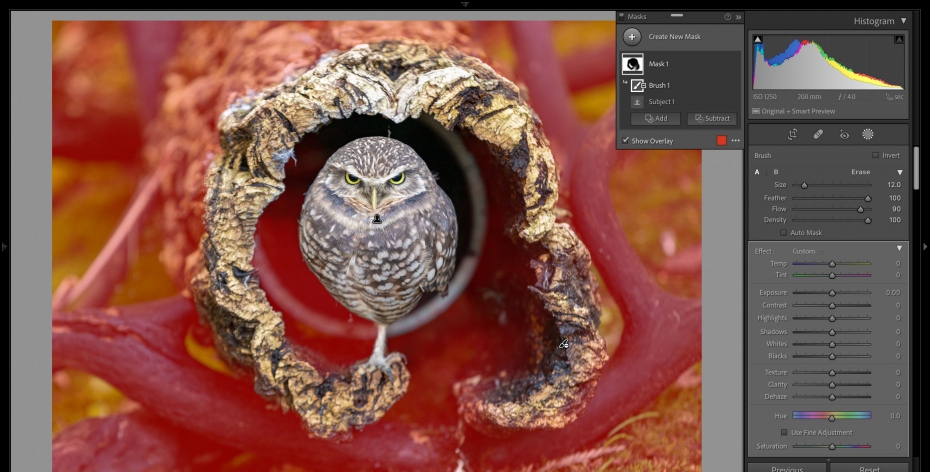Adjust the Temp slider
The height and width of the screenshot is (472, 930).
pyautogui.click(x=832, y=263)
